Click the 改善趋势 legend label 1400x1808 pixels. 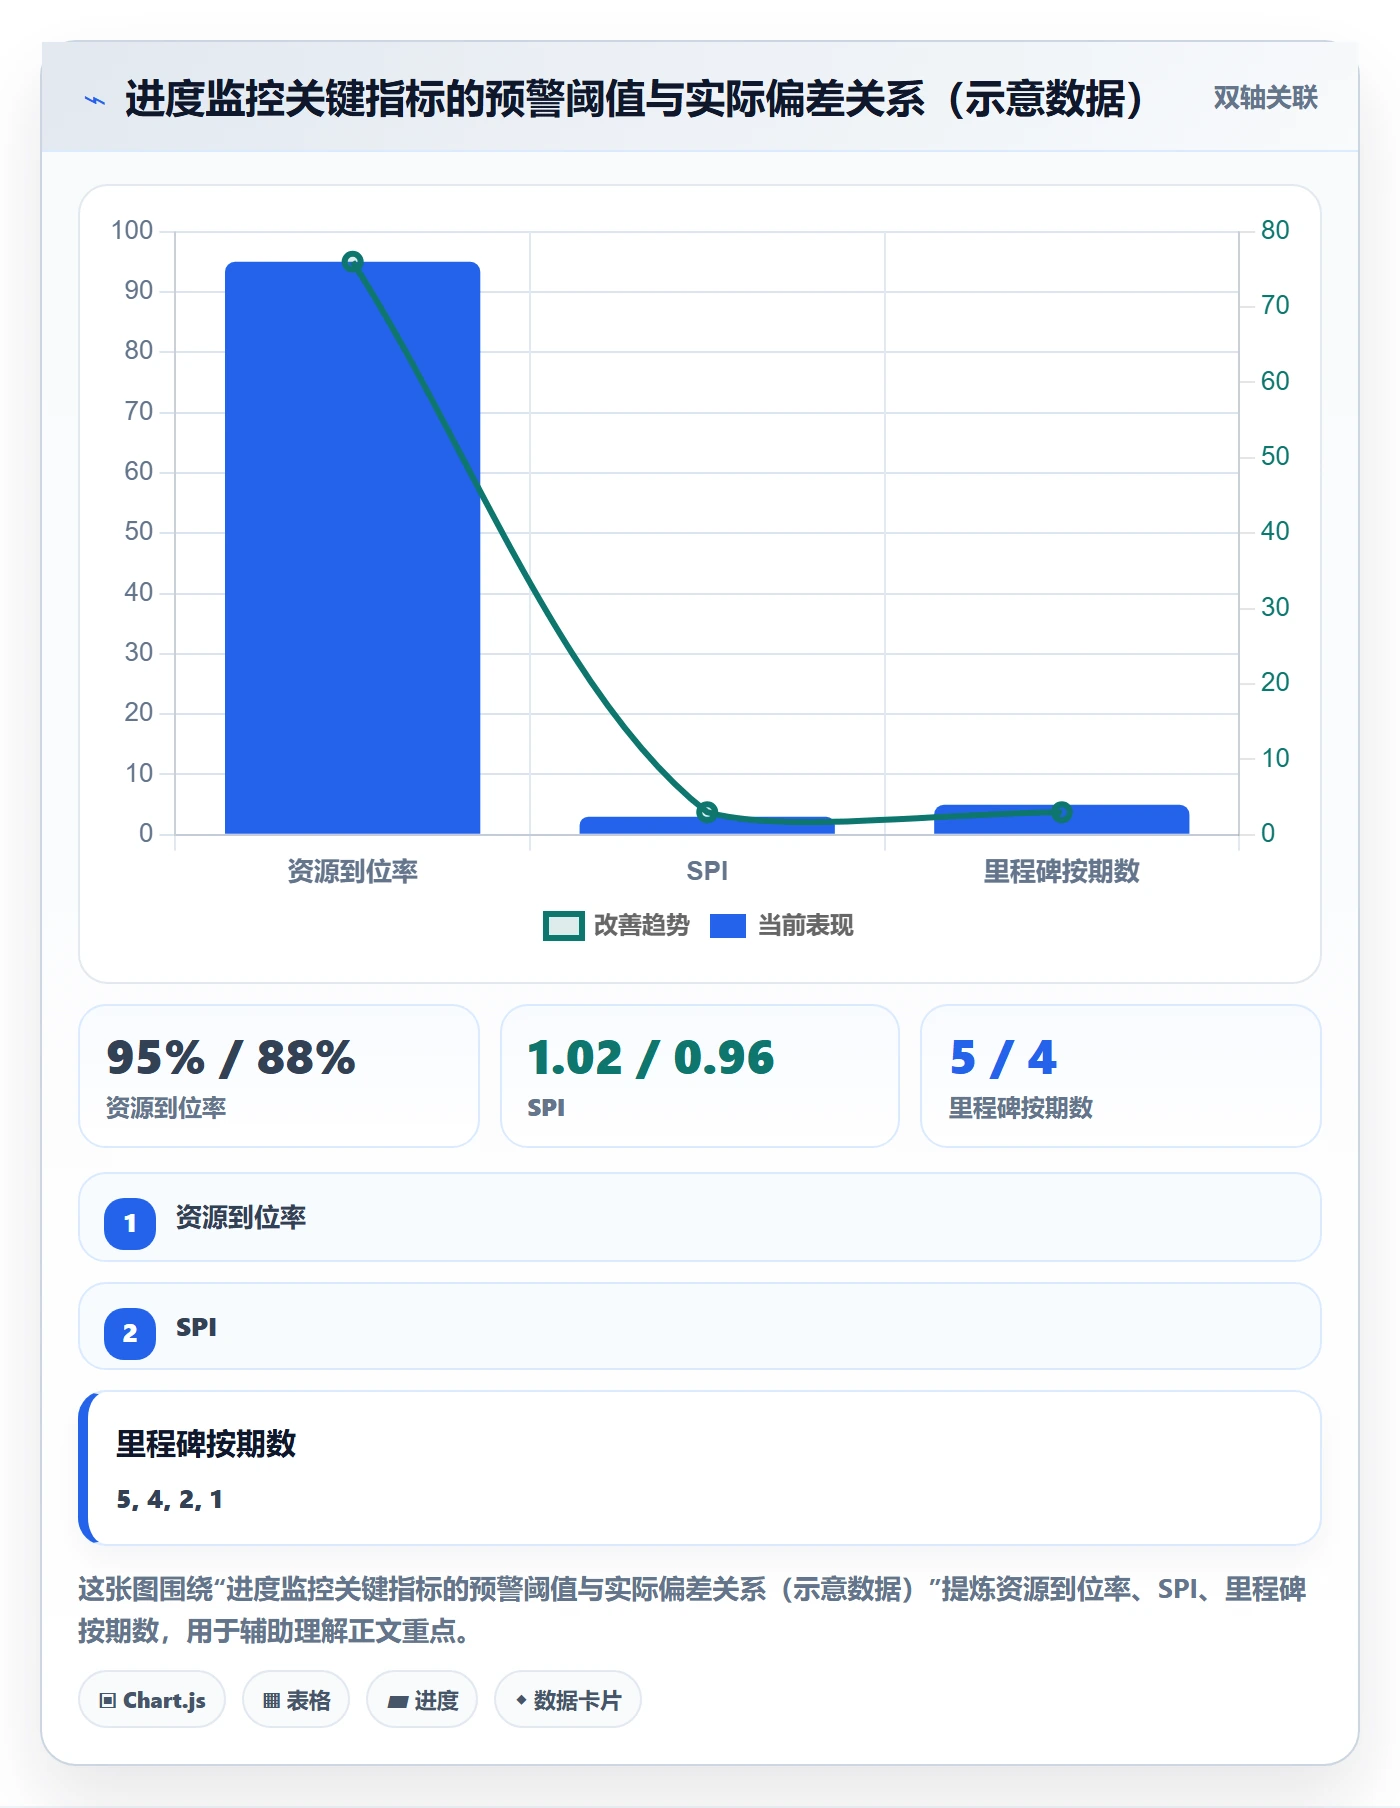[x=642, y=926]
